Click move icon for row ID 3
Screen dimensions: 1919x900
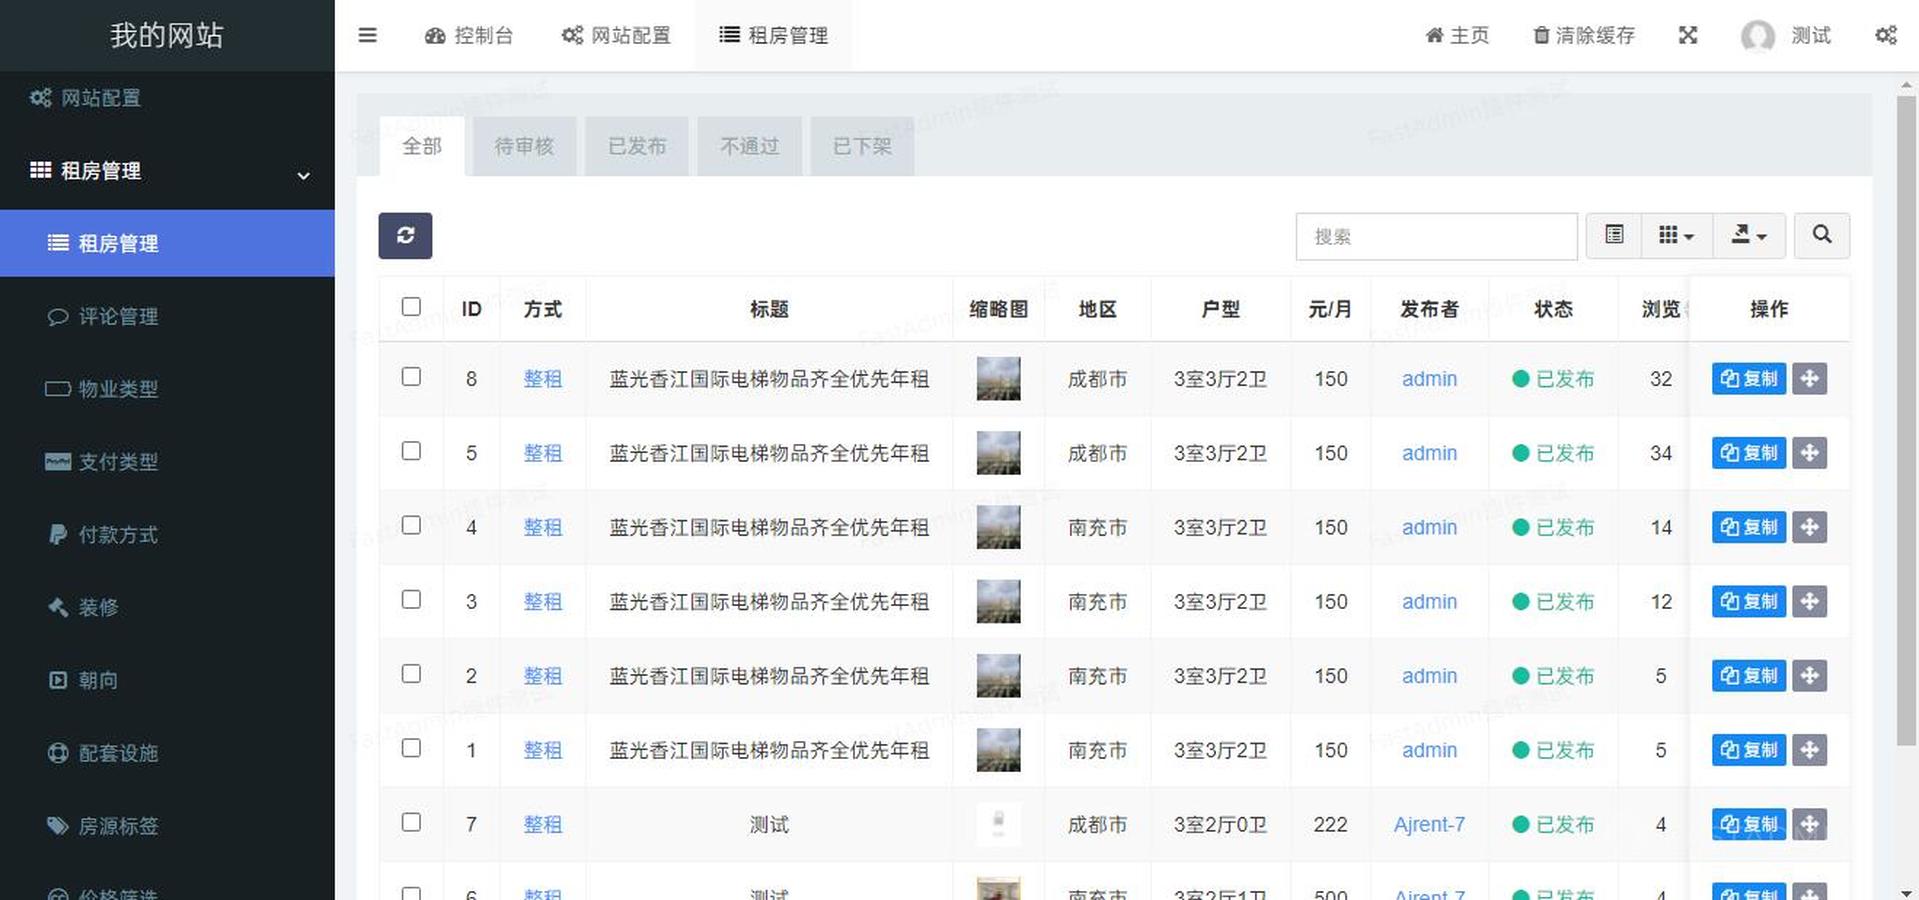click(1809, 601)
